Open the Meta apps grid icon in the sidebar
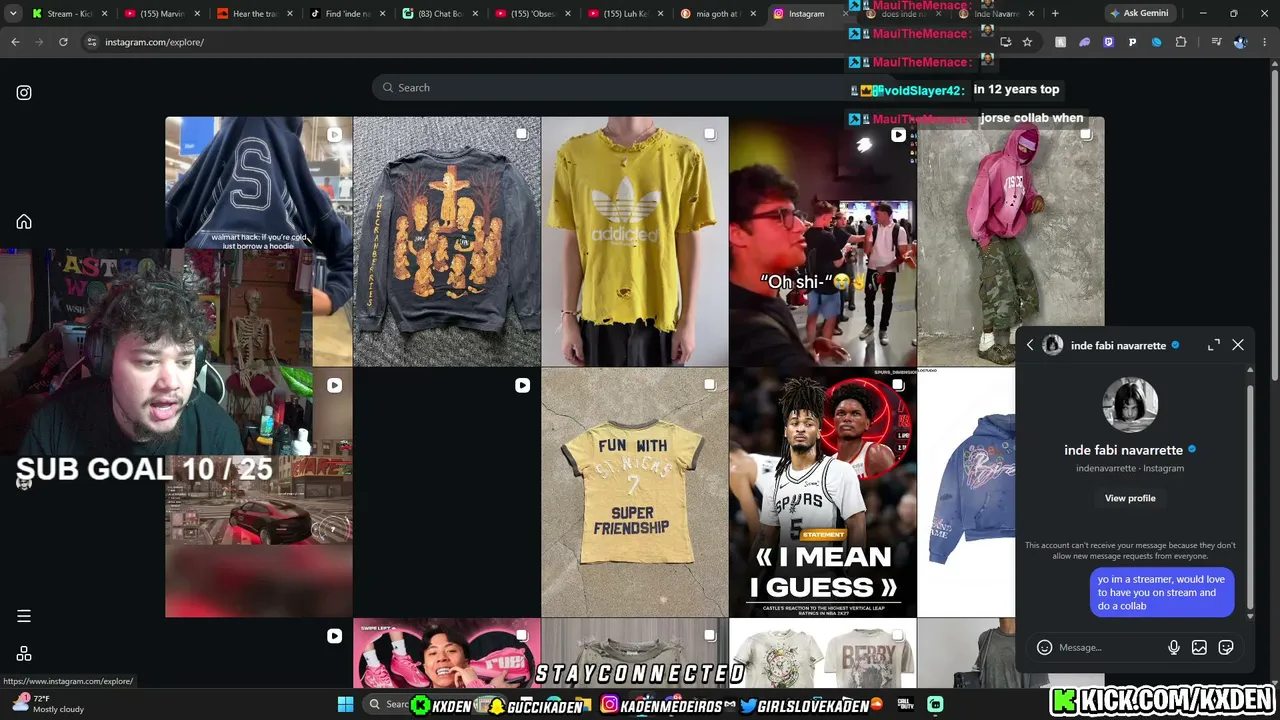 coord(24,654)
